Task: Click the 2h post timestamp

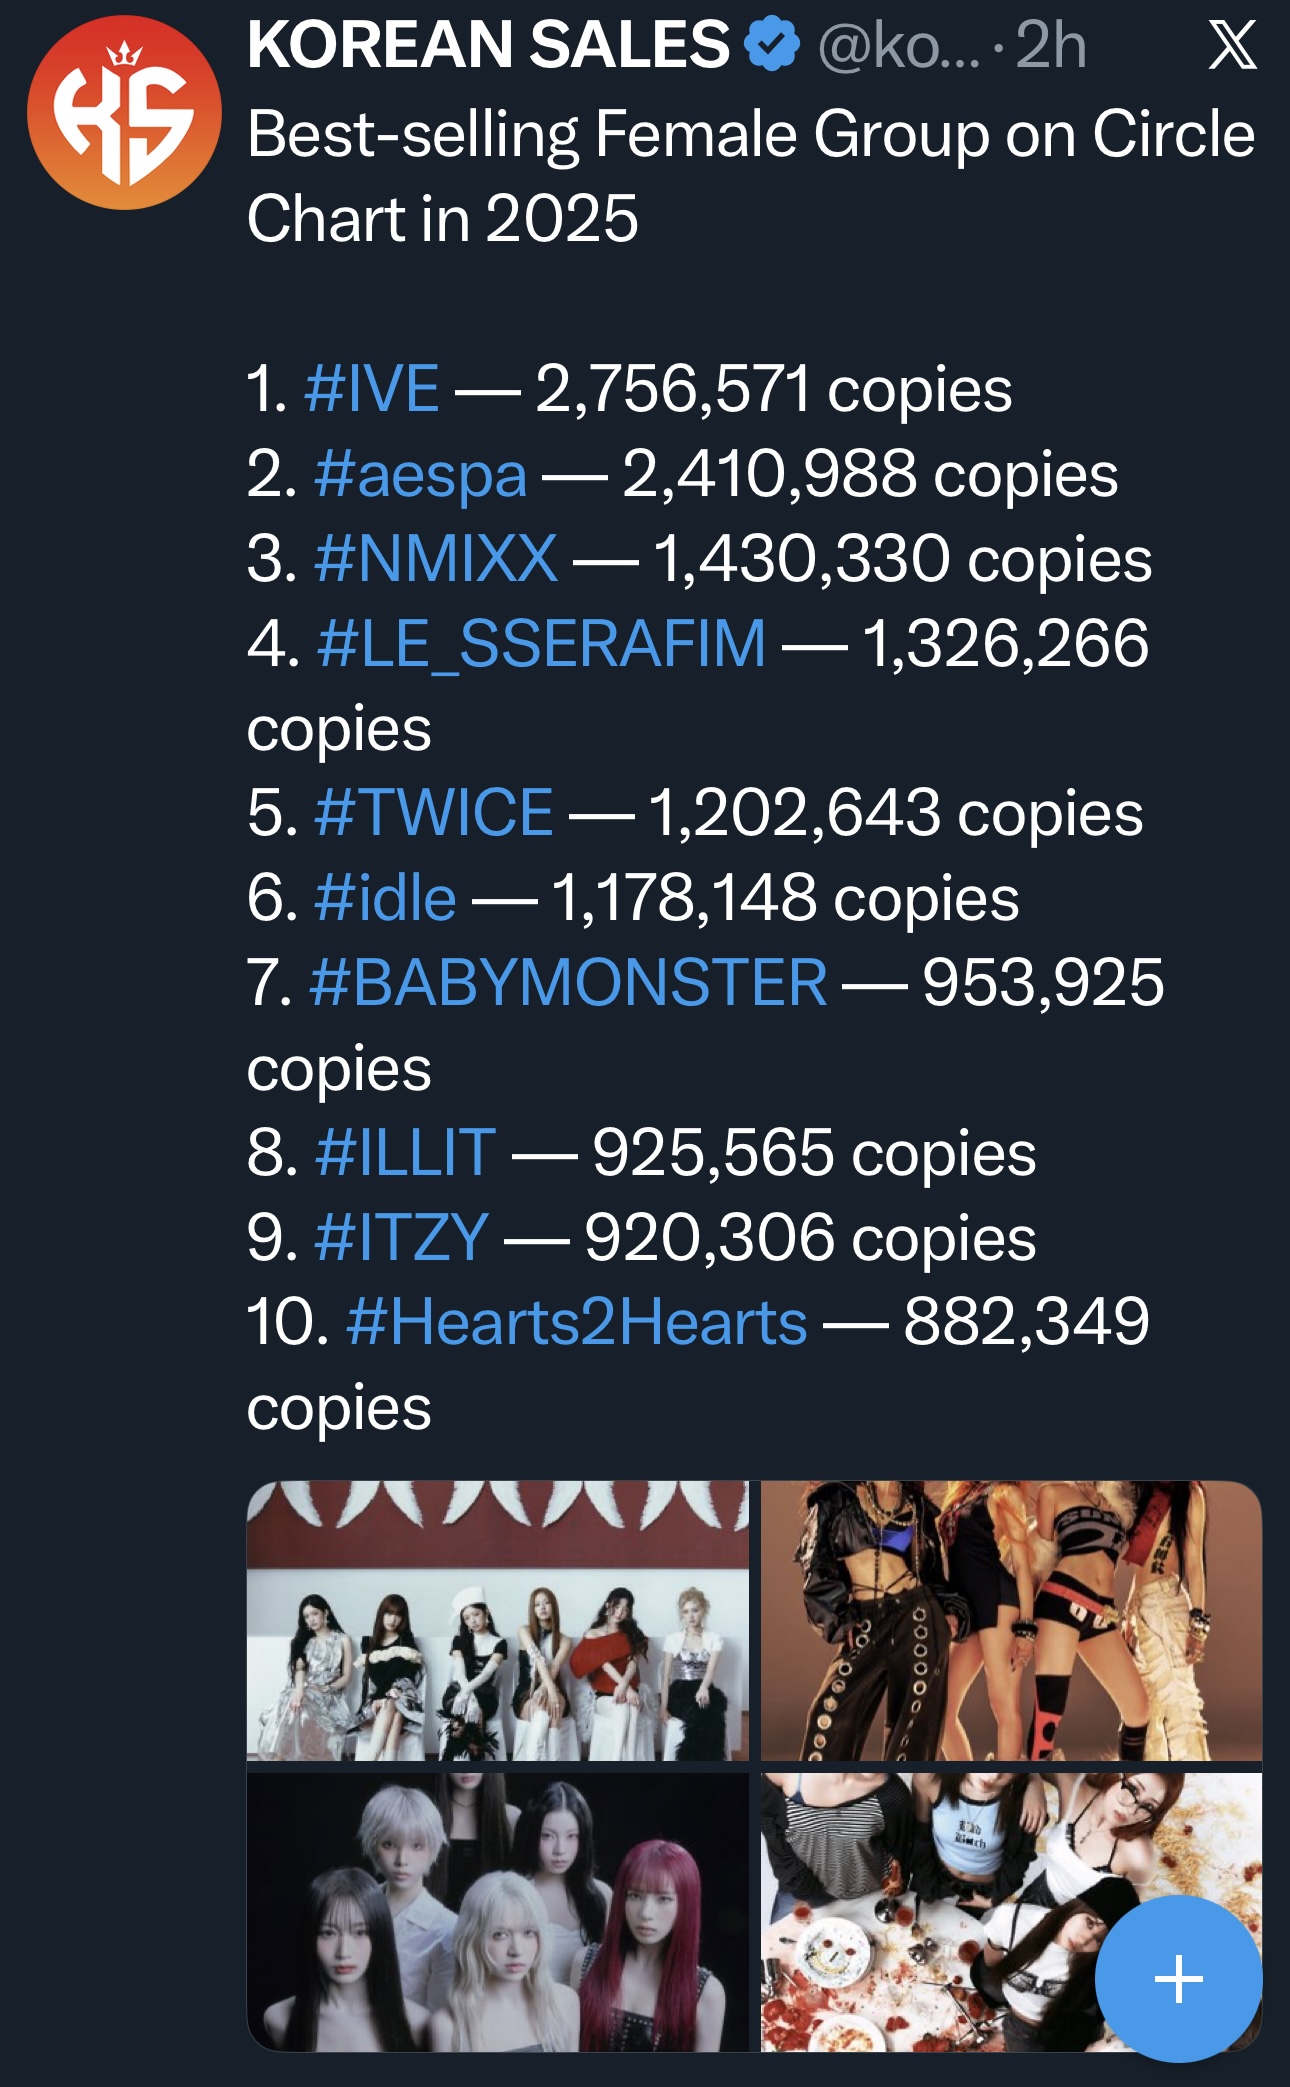Action: (1051, 46)
